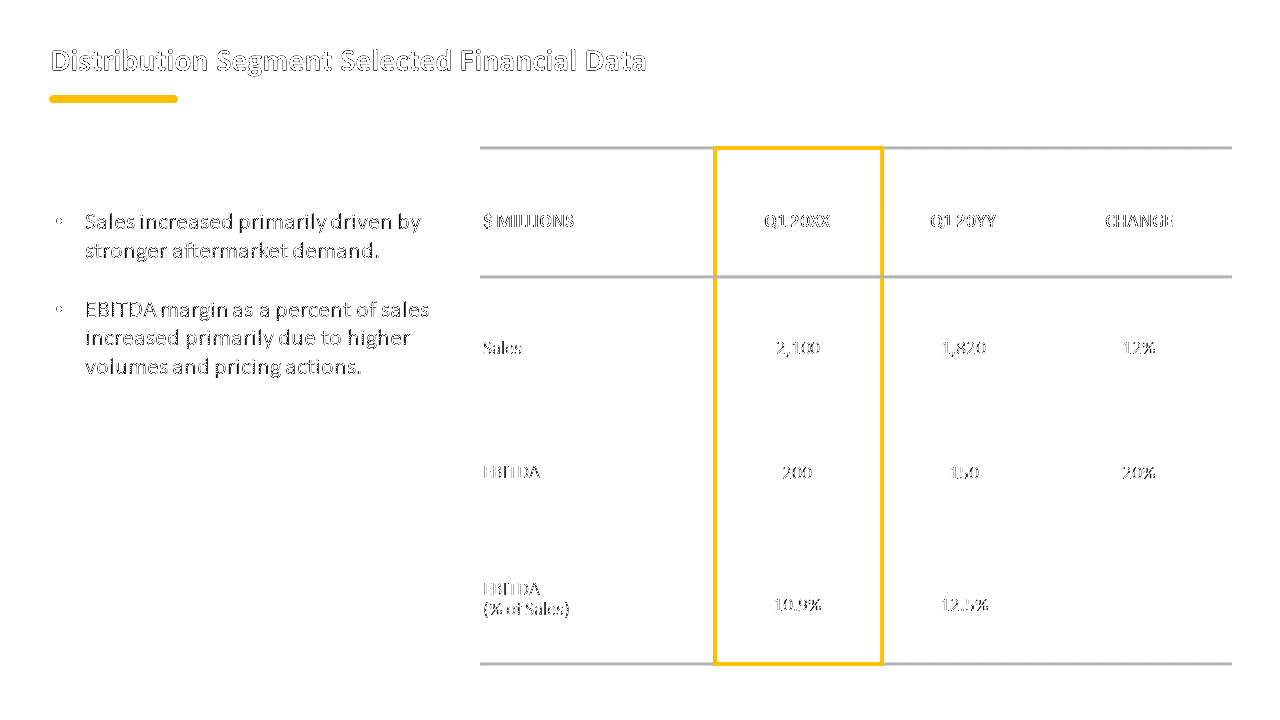
Task: Select the 12% sales change cell
Action: [1139, 348]
